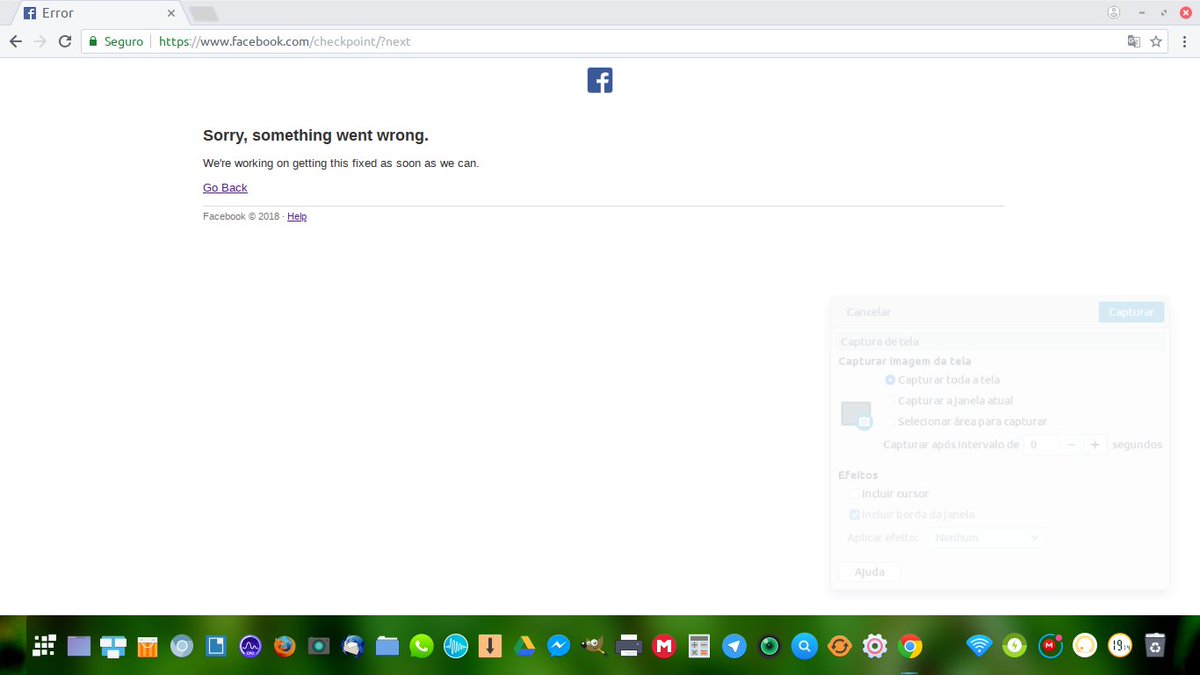Increase capture delay with plus button

tap(1095, 444)
